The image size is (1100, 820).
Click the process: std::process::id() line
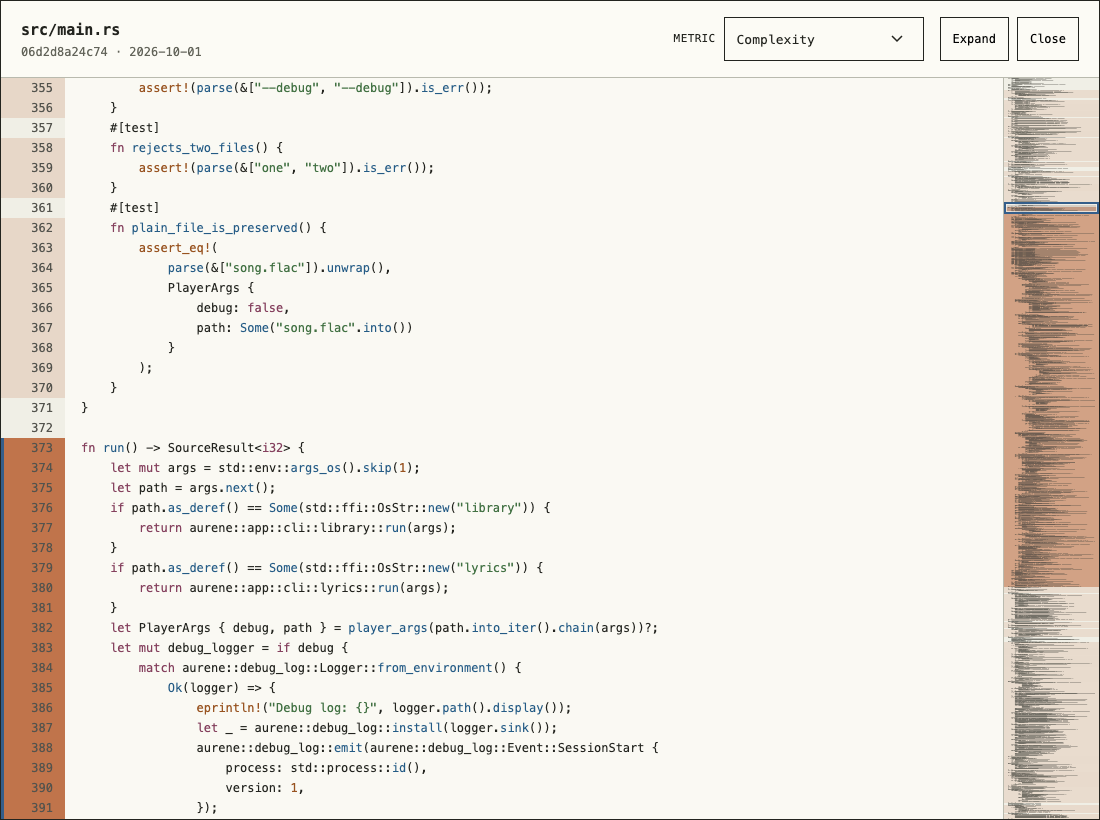tap(326, 767)
